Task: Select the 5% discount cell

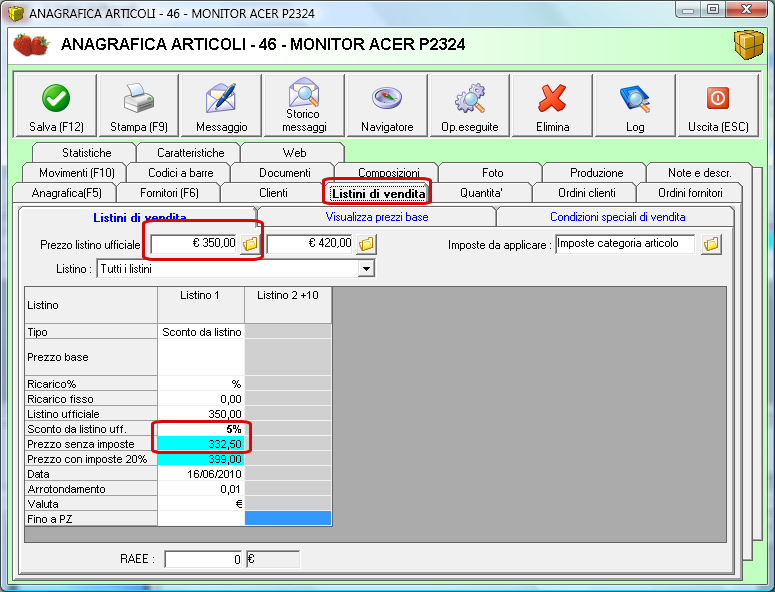Action: (x=201, y=429)
